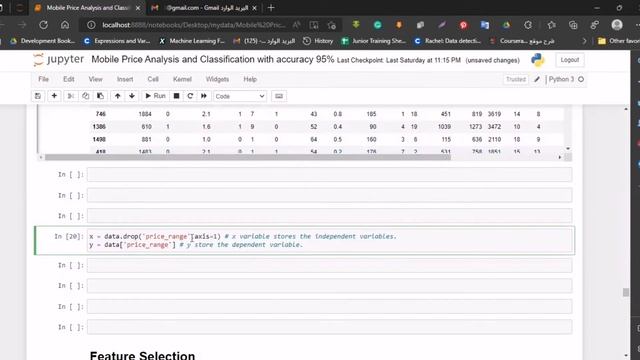Open the command palette keyboard icon
The width and height of the screenshot is (640, 360).
click(x=279, y=96)
